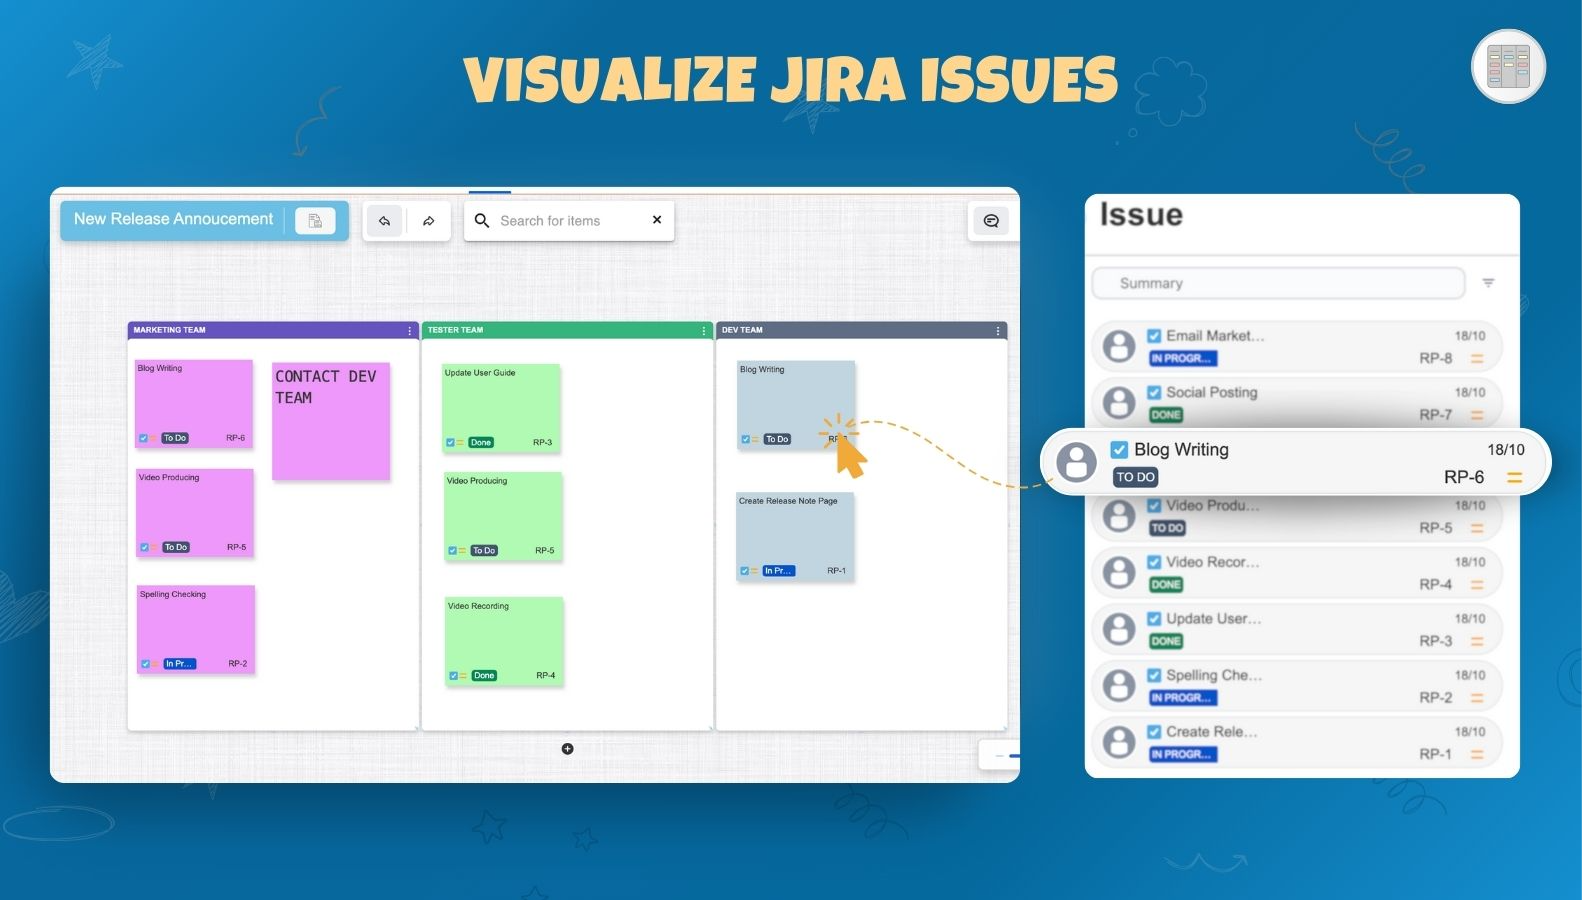Click the assignee avatar on the Video Recor… issue
This screenshot has height=900, width=1582.
tap(1118, 573)
